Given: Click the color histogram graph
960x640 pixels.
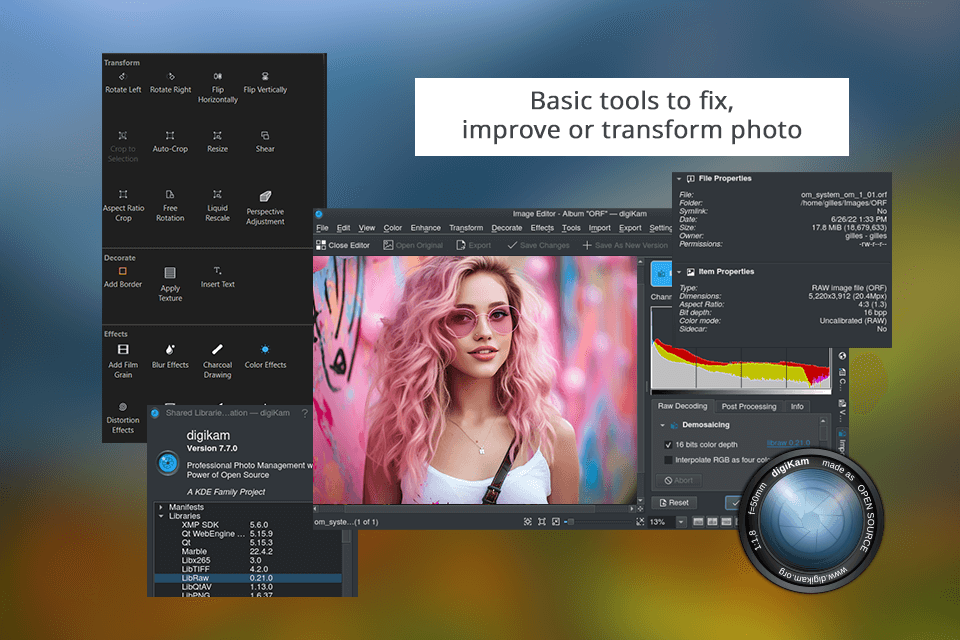Looking at the screenshot, I should 741,349.
